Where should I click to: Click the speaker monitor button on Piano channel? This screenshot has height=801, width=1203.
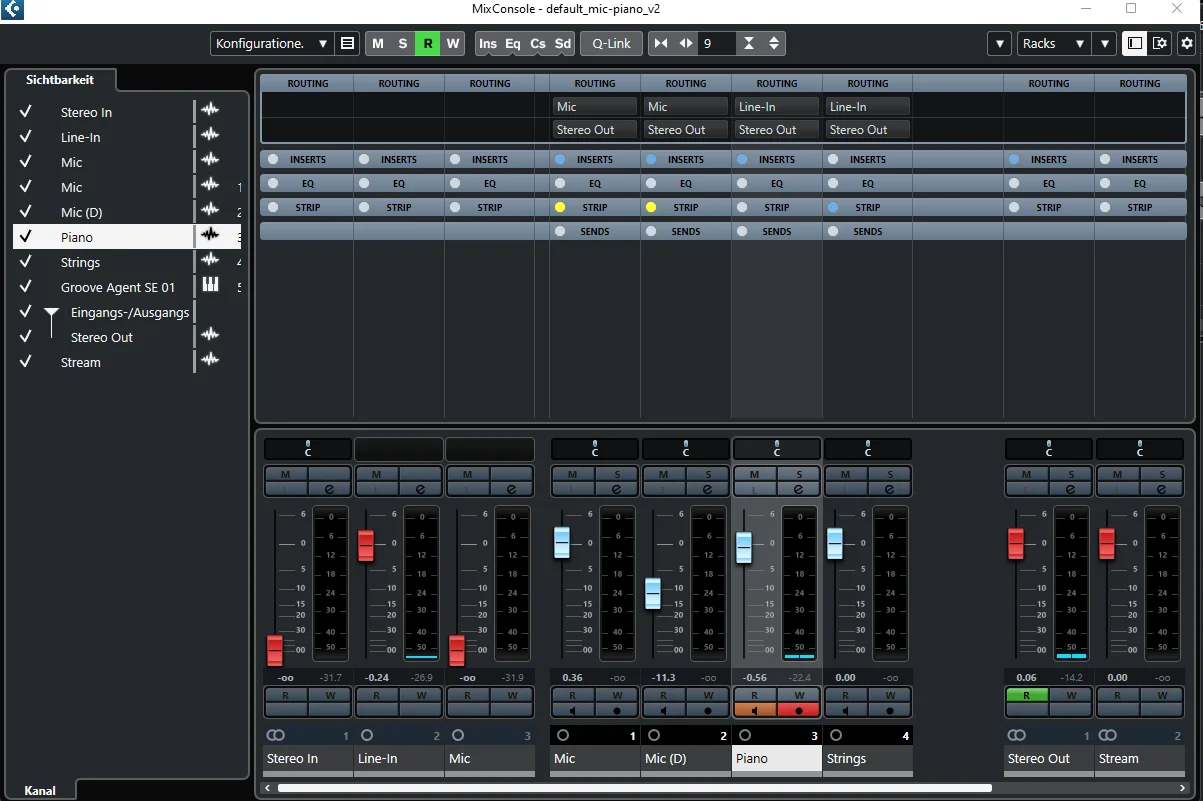click(x=755, y=710)
